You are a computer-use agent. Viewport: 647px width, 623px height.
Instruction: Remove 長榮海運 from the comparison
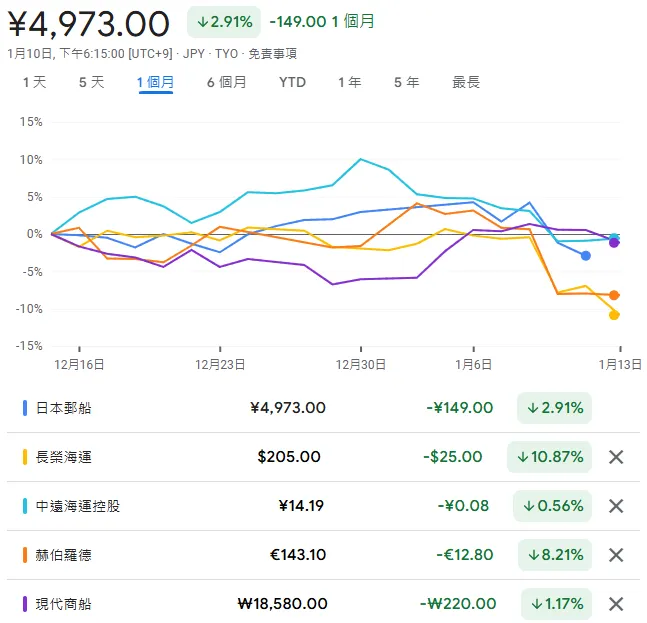click(x=616, y=457)
